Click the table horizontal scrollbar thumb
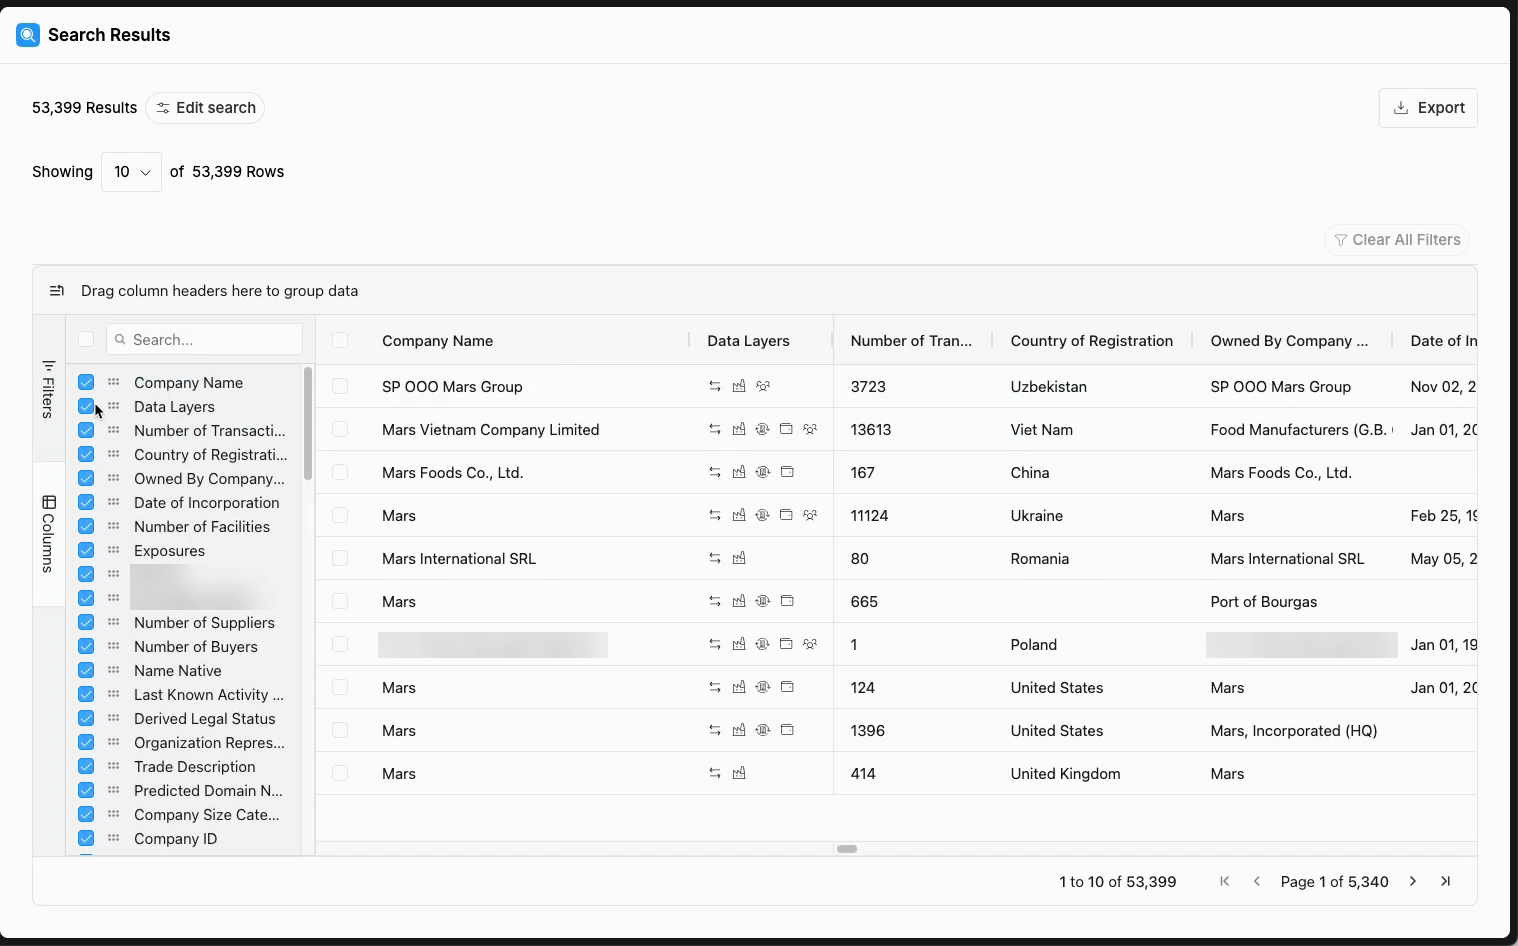 pos(847,849)
